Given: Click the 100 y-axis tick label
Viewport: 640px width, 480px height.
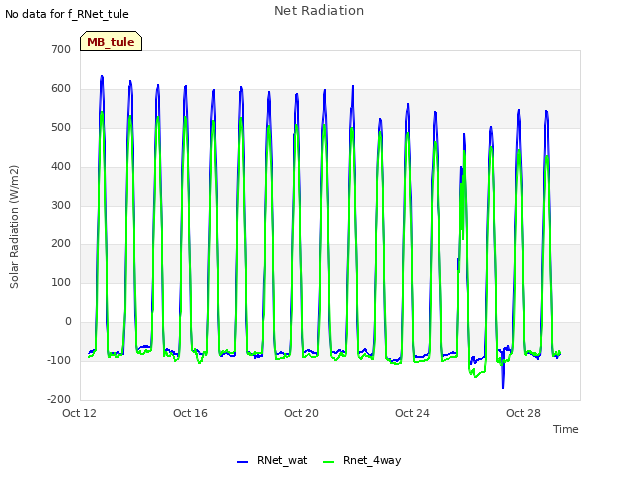Looking at the screenshot, I should coord(61,282).
